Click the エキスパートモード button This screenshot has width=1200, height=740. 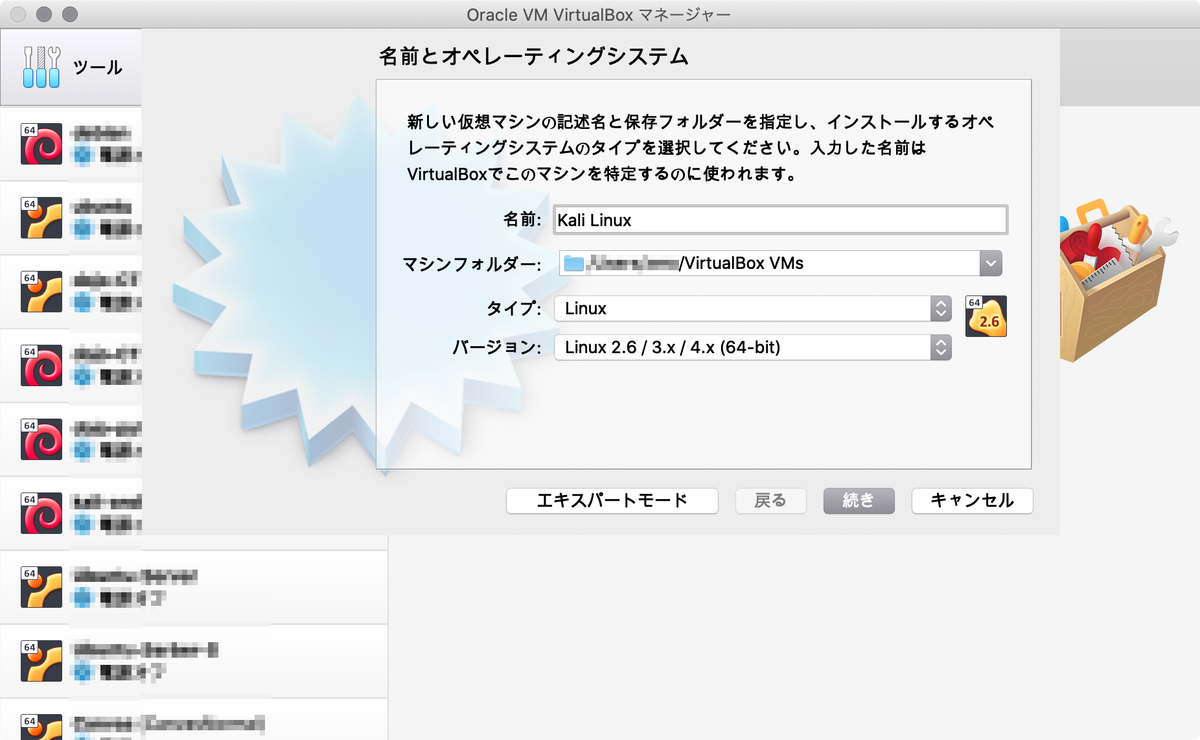[612, 500]
